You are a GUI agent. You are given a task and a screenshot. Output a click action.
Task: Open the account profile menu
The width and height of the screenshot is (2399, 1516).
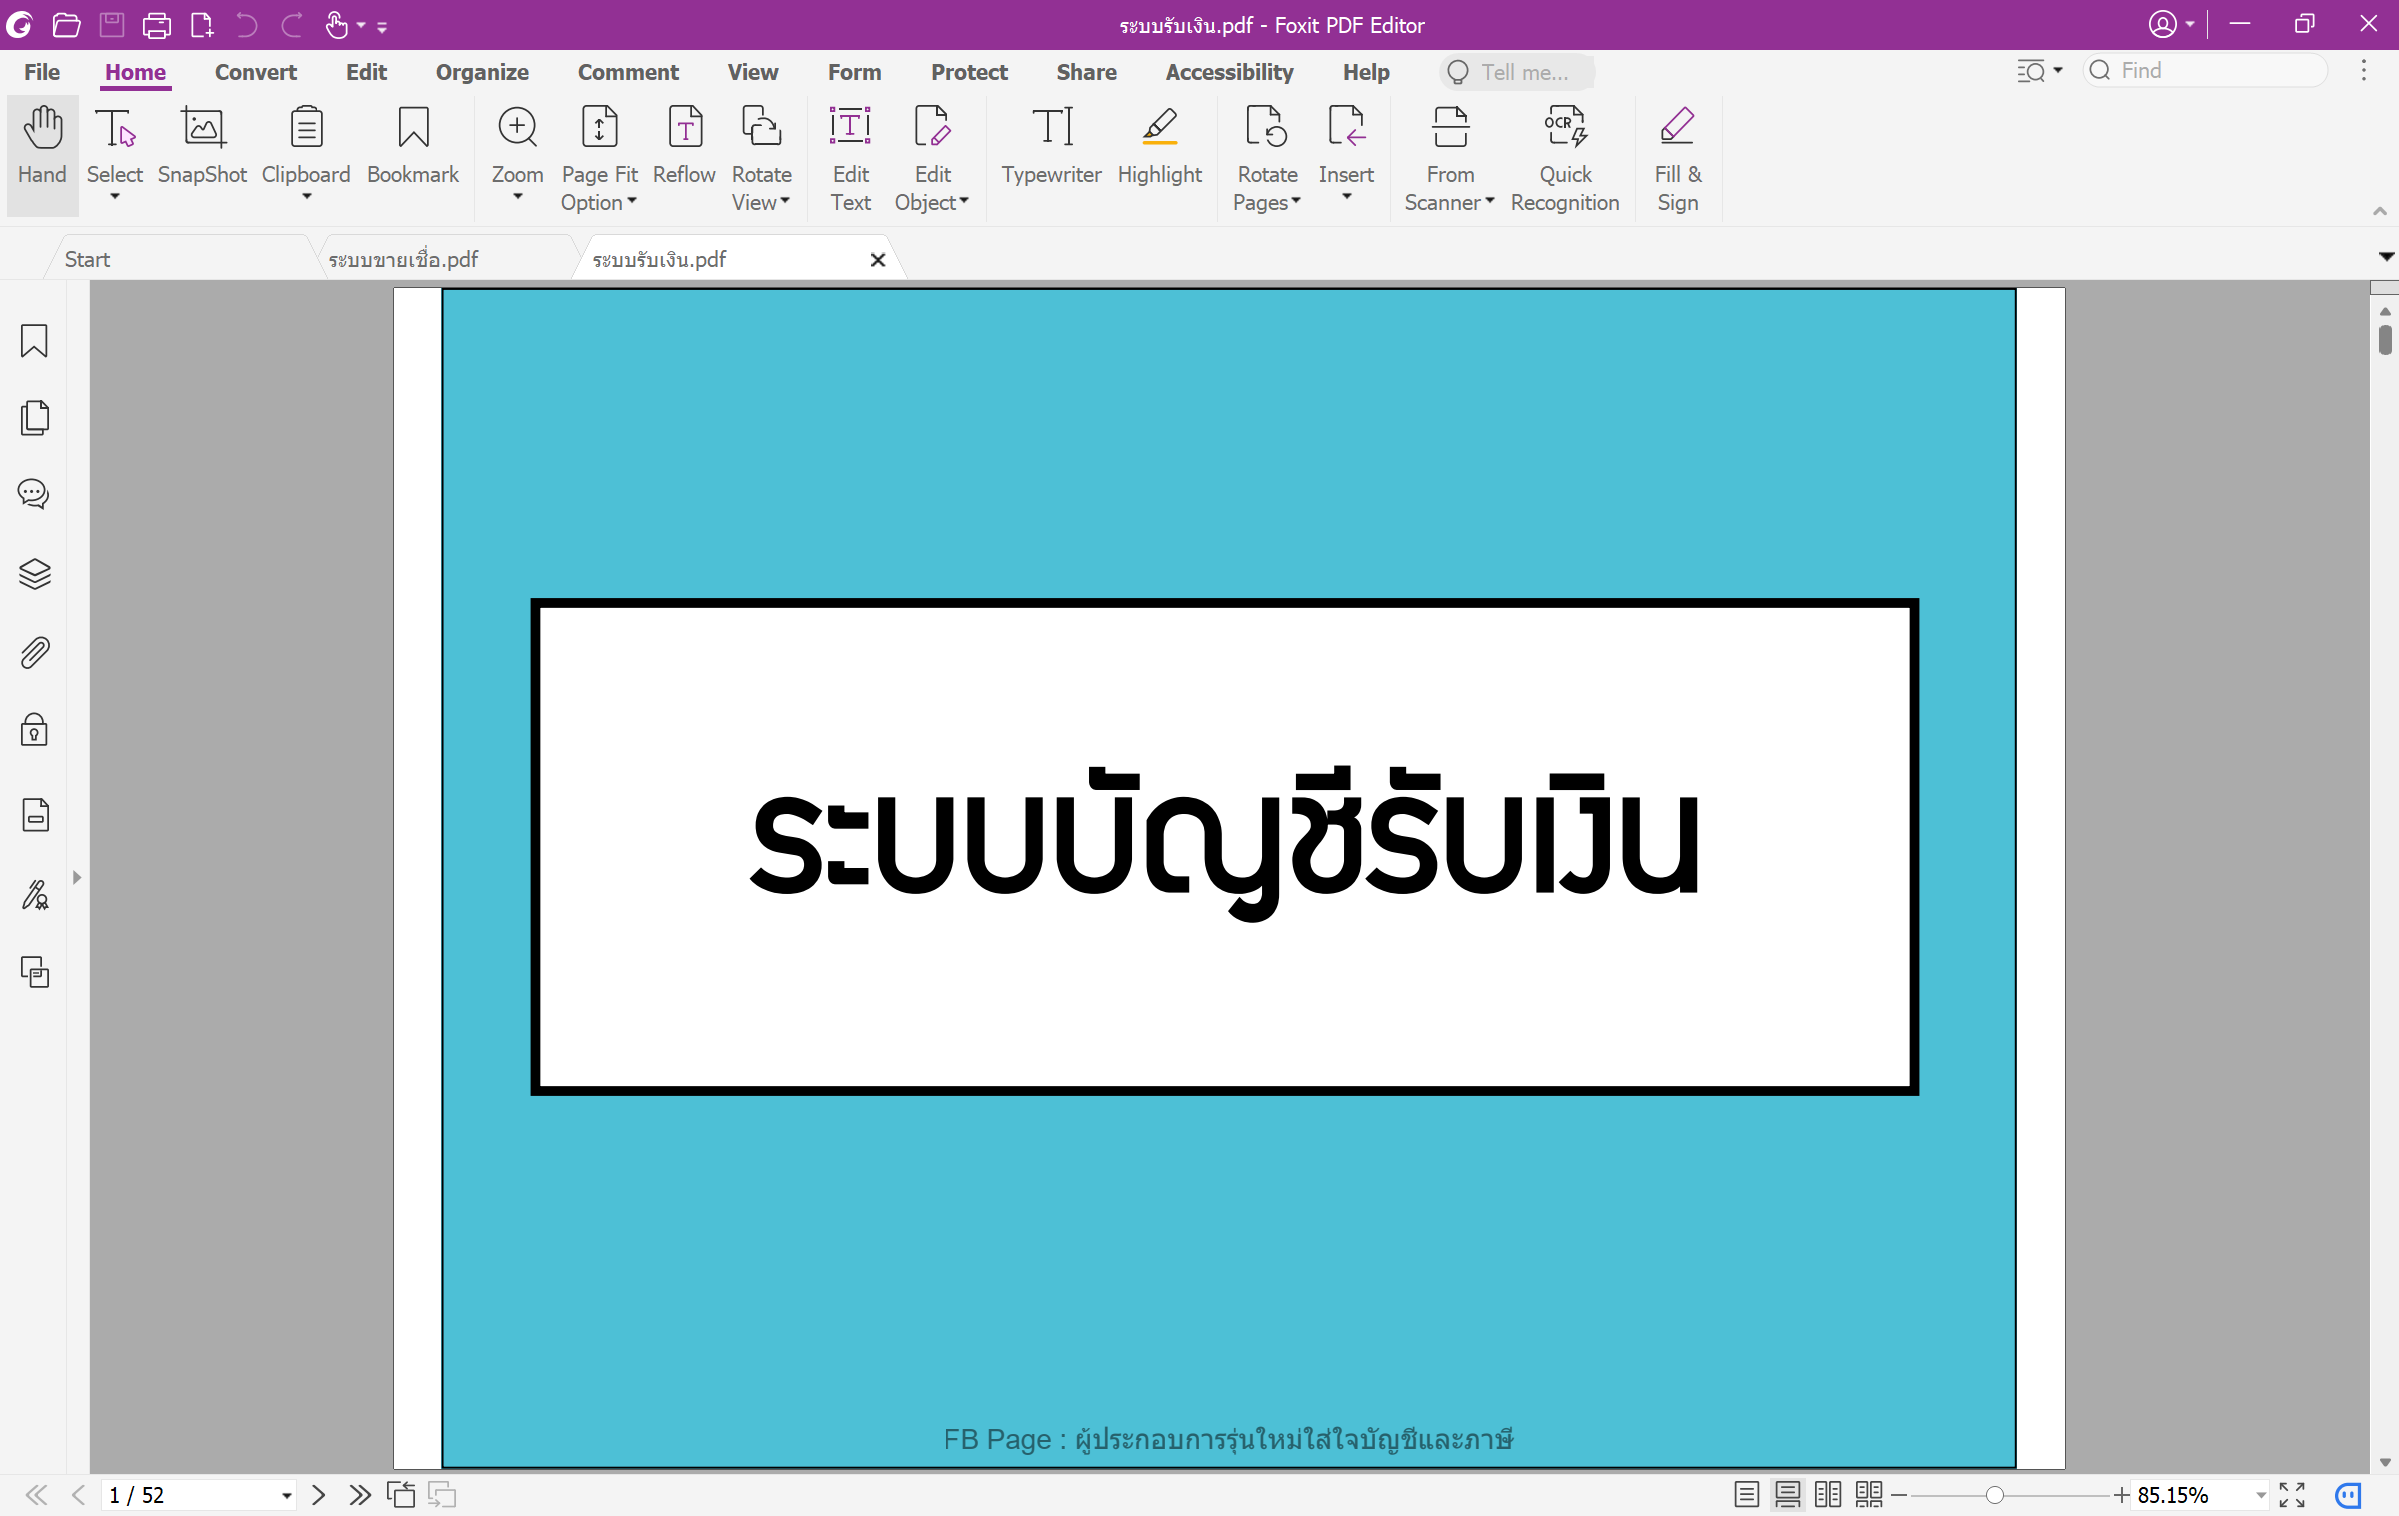(x=2171, y=24)
